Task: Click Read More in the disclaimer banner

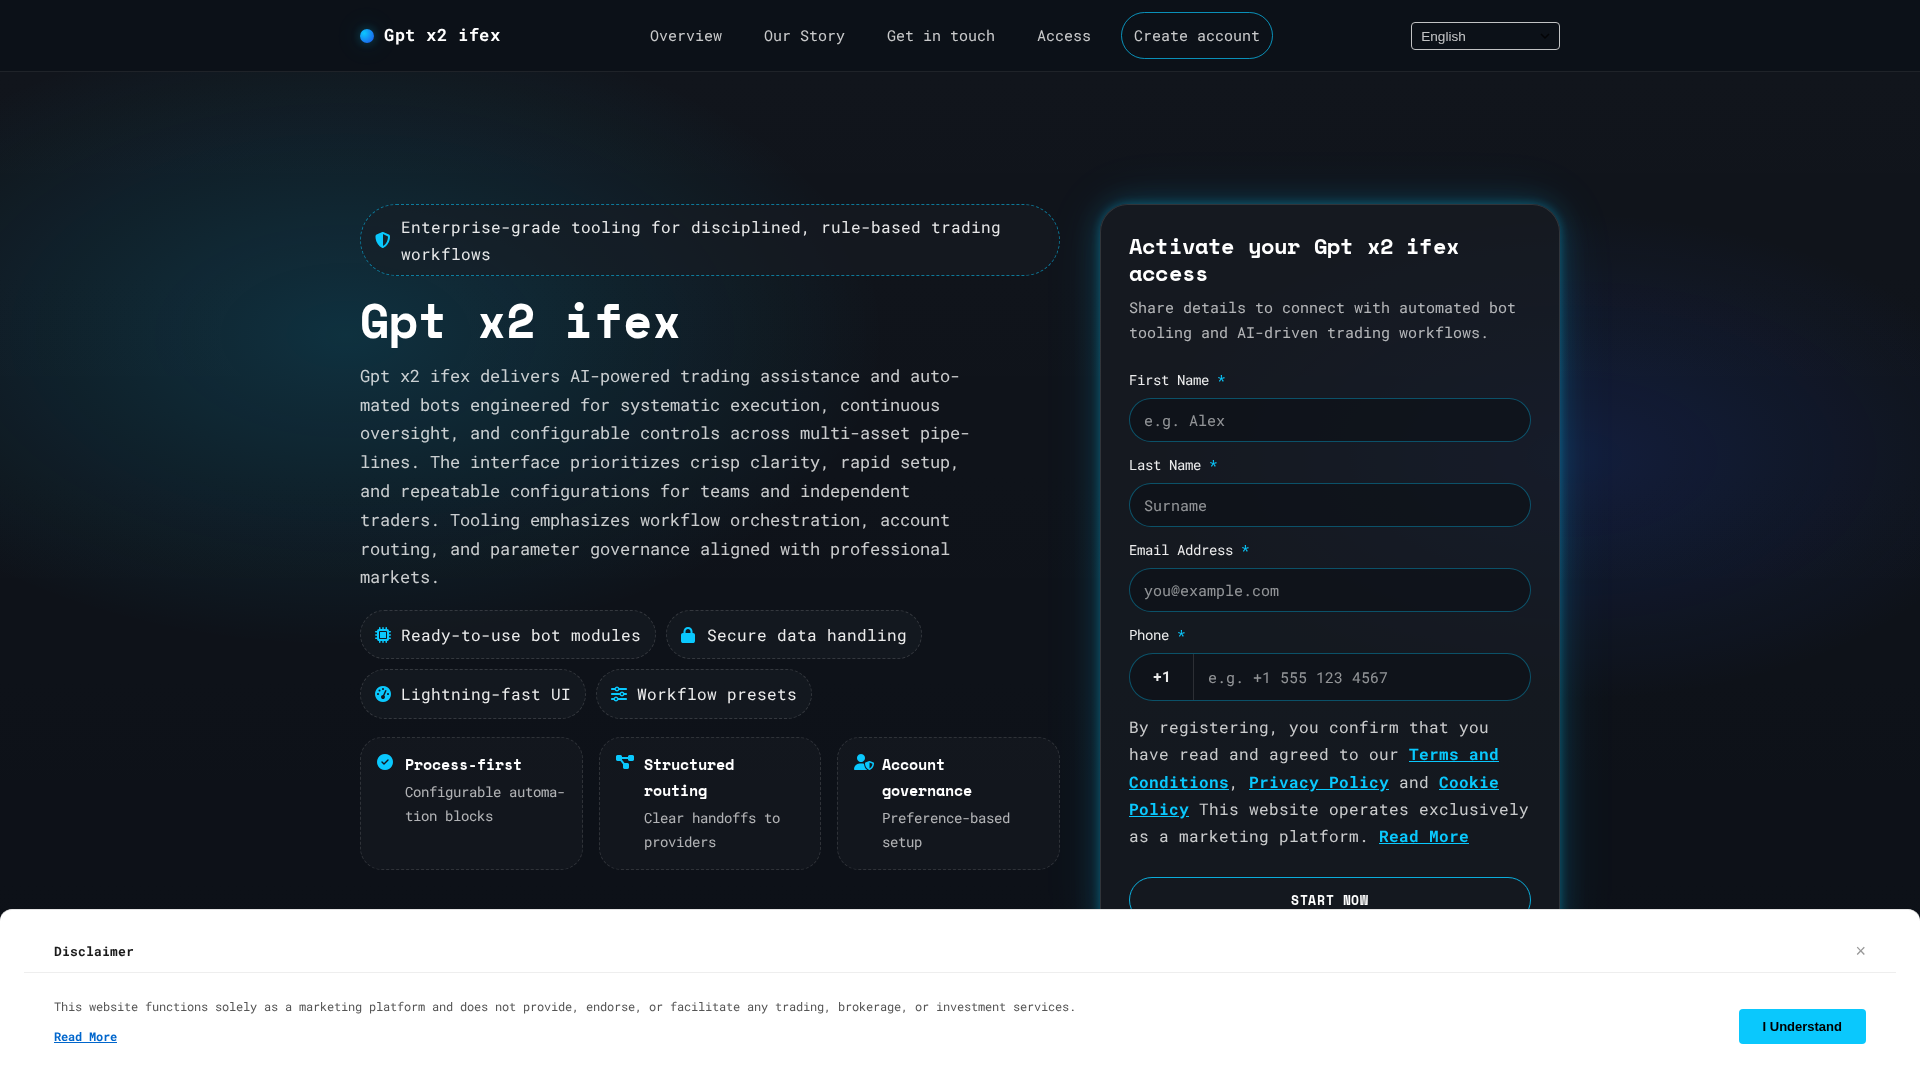Action: click(85, 1037)
